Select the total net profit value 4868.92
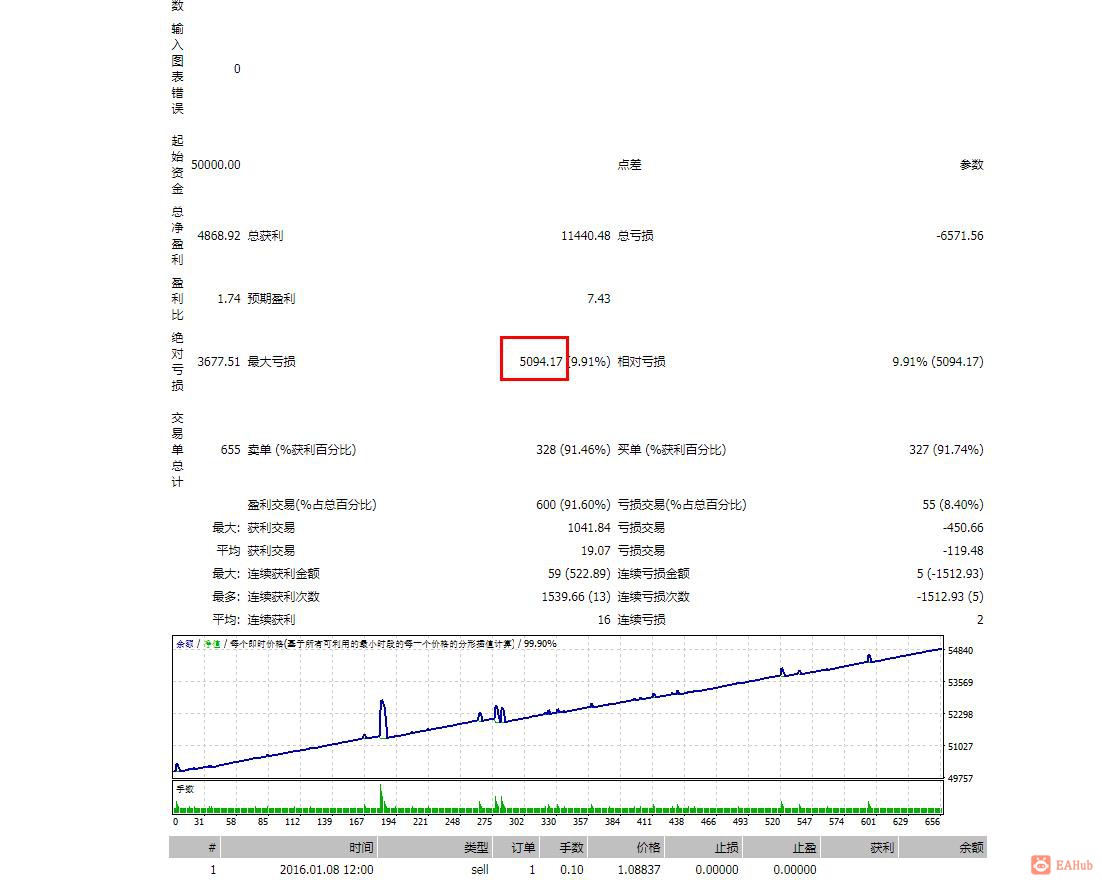This screenshot has width=1102, height=880. coord(219,235)
